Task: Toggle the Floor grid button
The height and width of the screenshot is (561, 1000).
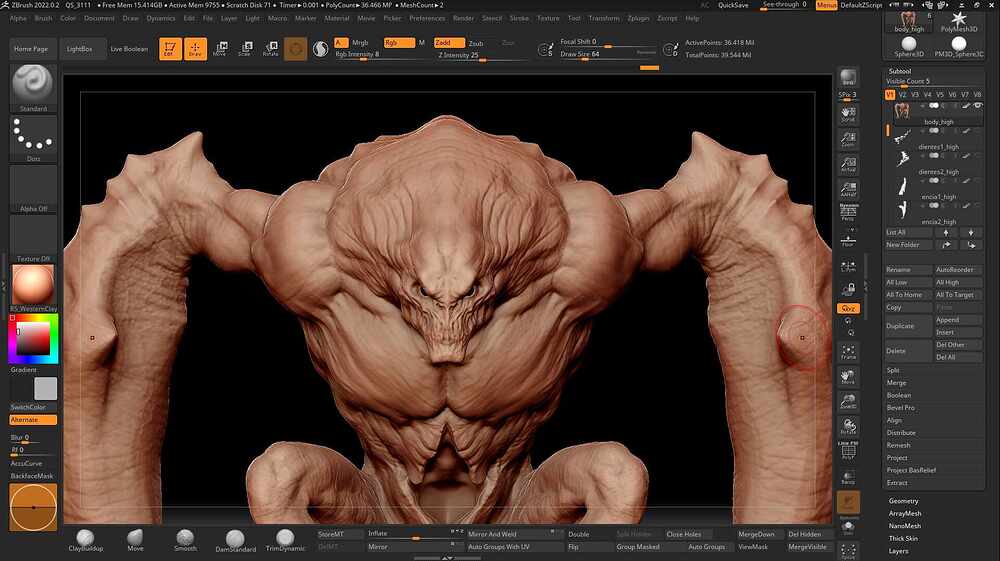Action: pyautogui.click(x=848, y=239)
